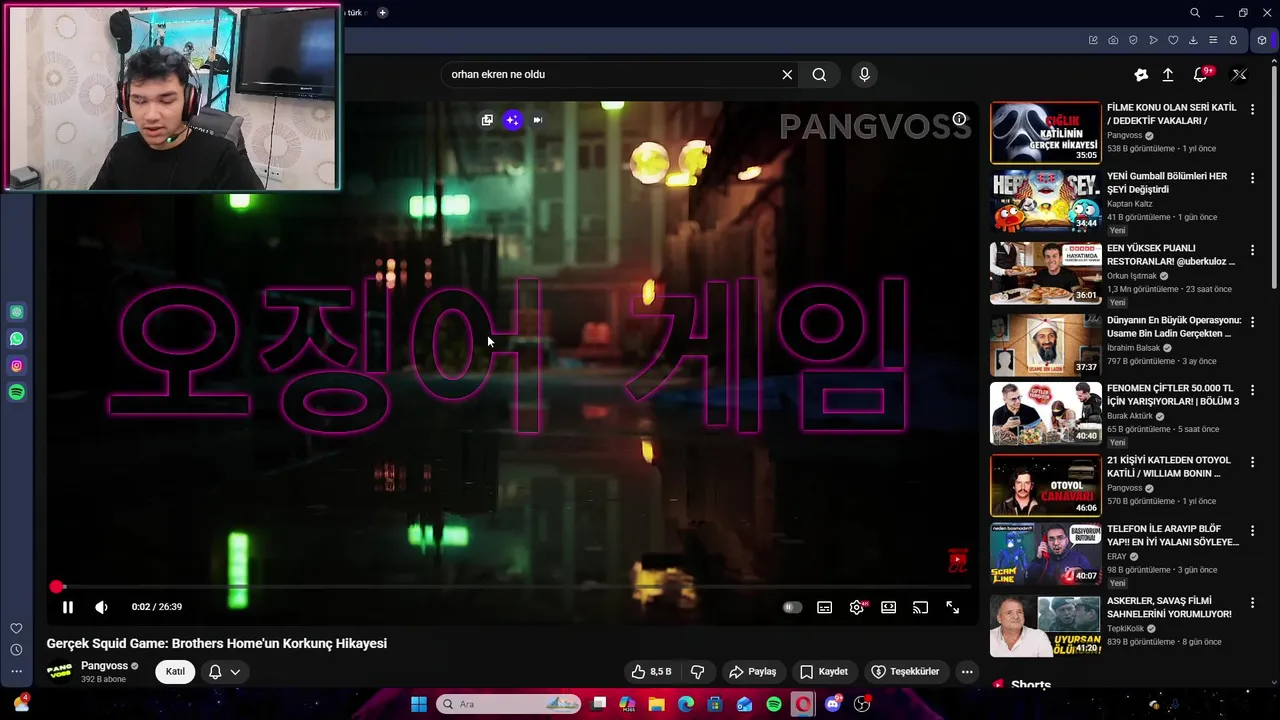Click the Windows taskbar search box 'Ara'

coord(510,704)
